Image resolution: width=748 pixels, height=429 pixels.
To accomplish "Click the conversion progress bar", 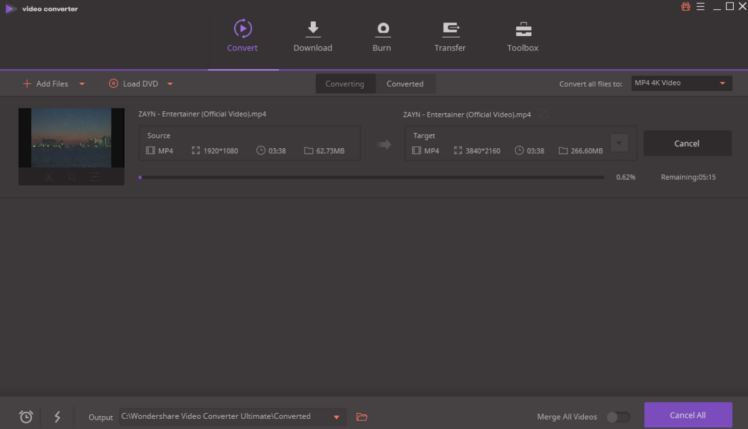I will point(371,177).
